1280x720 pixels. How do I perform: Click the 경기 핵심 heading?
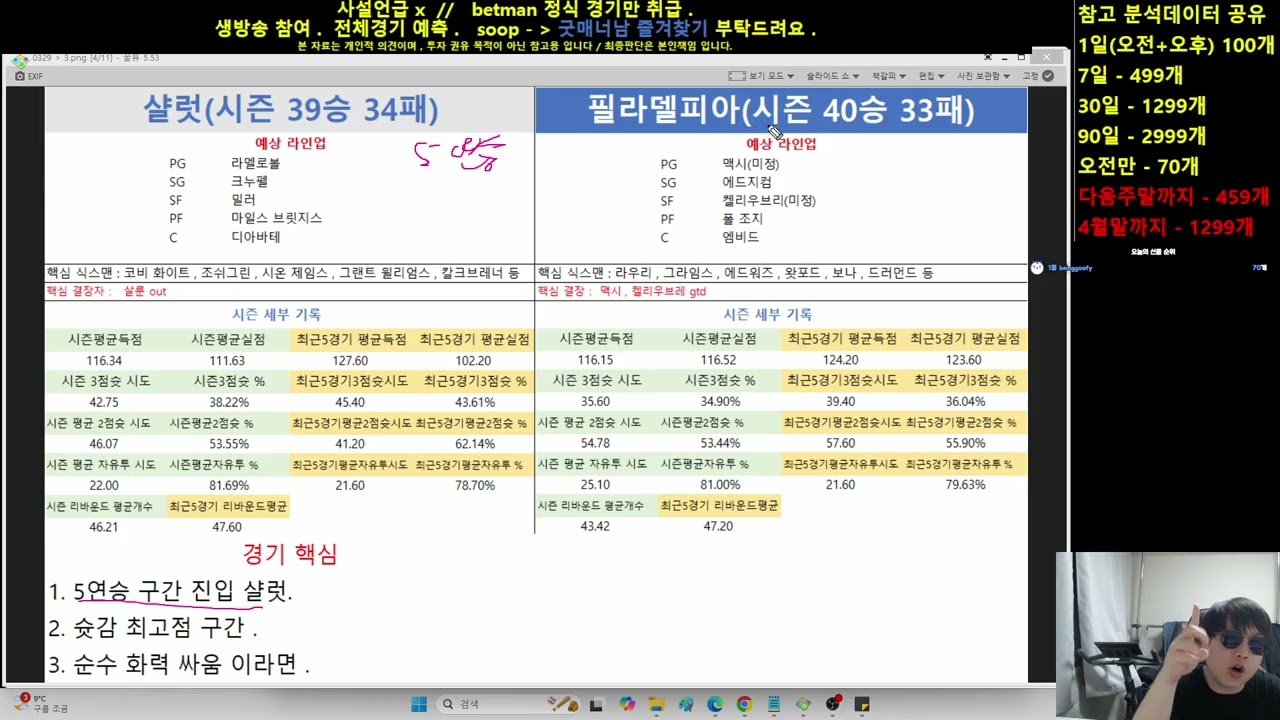click(x=290, y=554)
